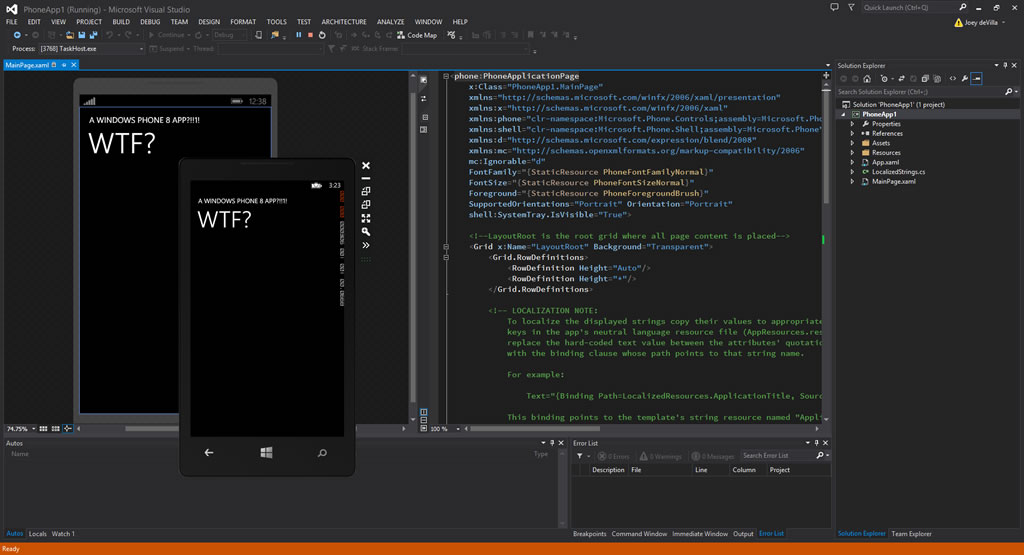Open the emulator zoom magnifier

point(366,232)
